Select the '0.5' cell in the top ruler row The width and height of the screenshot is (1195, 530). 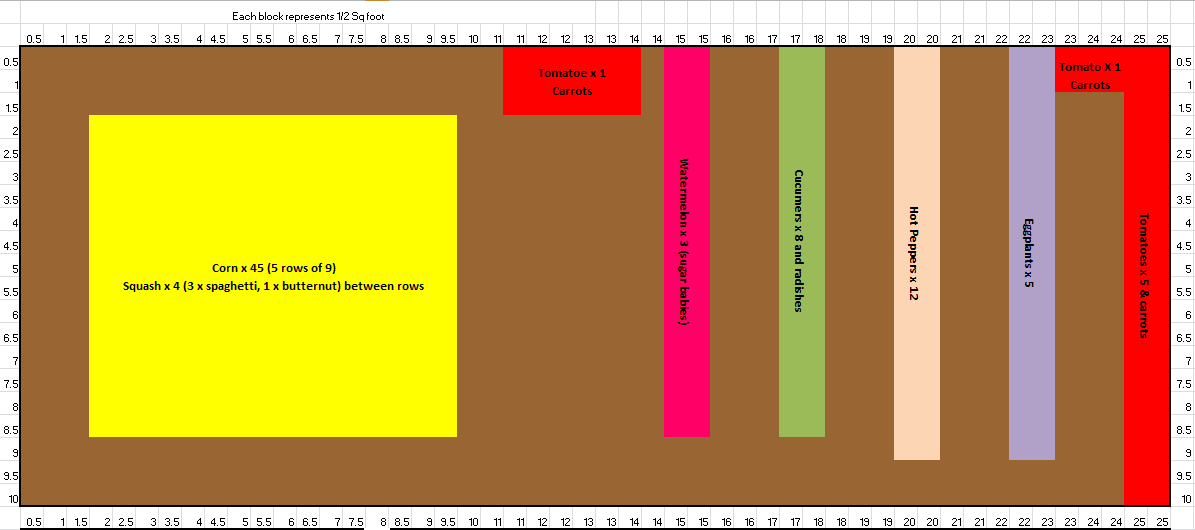tap(33, 39)
